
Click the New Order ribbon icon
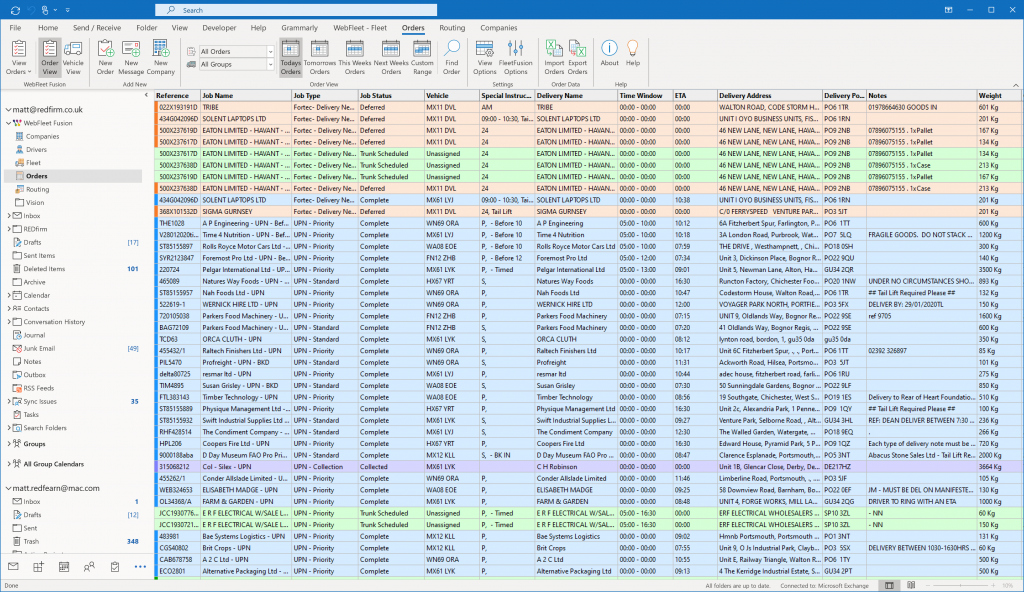[x=106, y=57]
